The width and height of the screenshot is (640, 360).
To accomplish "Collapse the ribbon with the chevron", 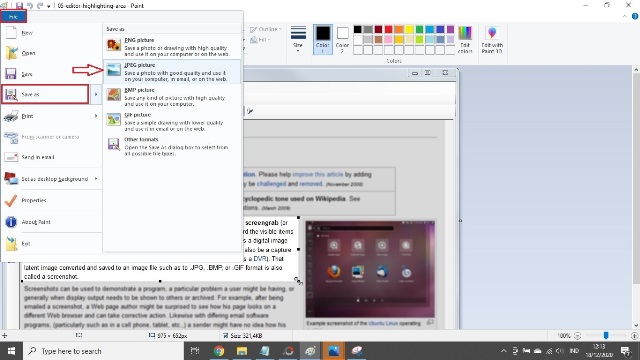I will tap(624, 16).
